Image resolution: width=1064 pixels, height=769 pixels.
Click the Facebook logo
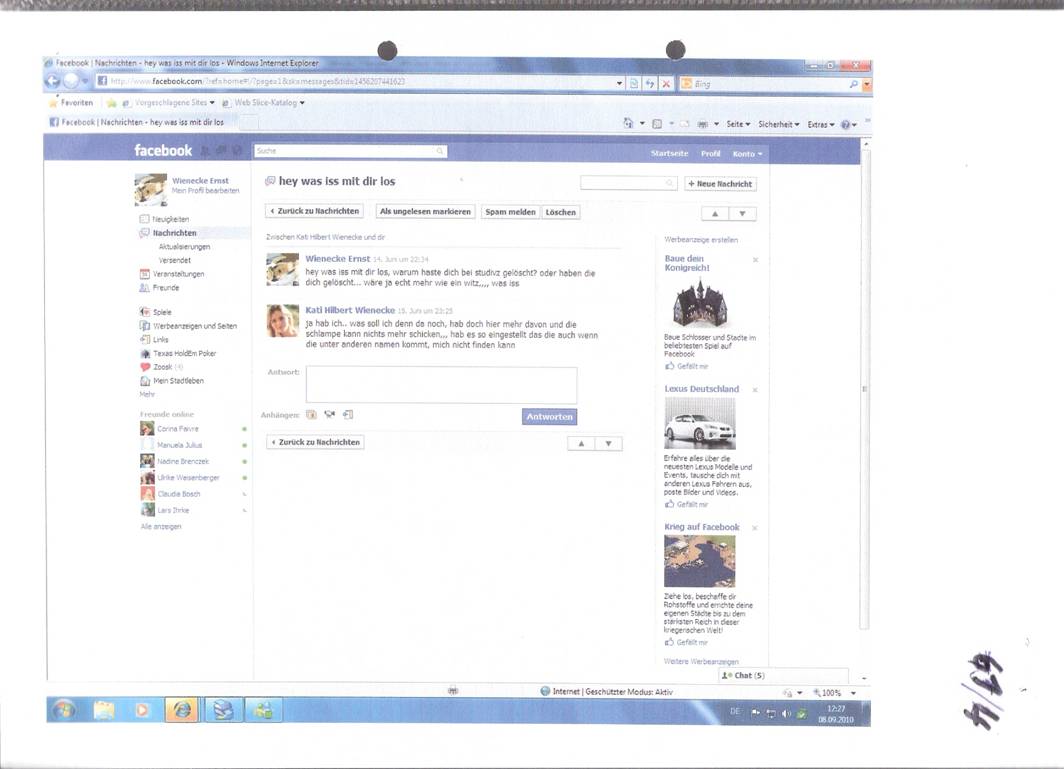[x=163, y=151]
